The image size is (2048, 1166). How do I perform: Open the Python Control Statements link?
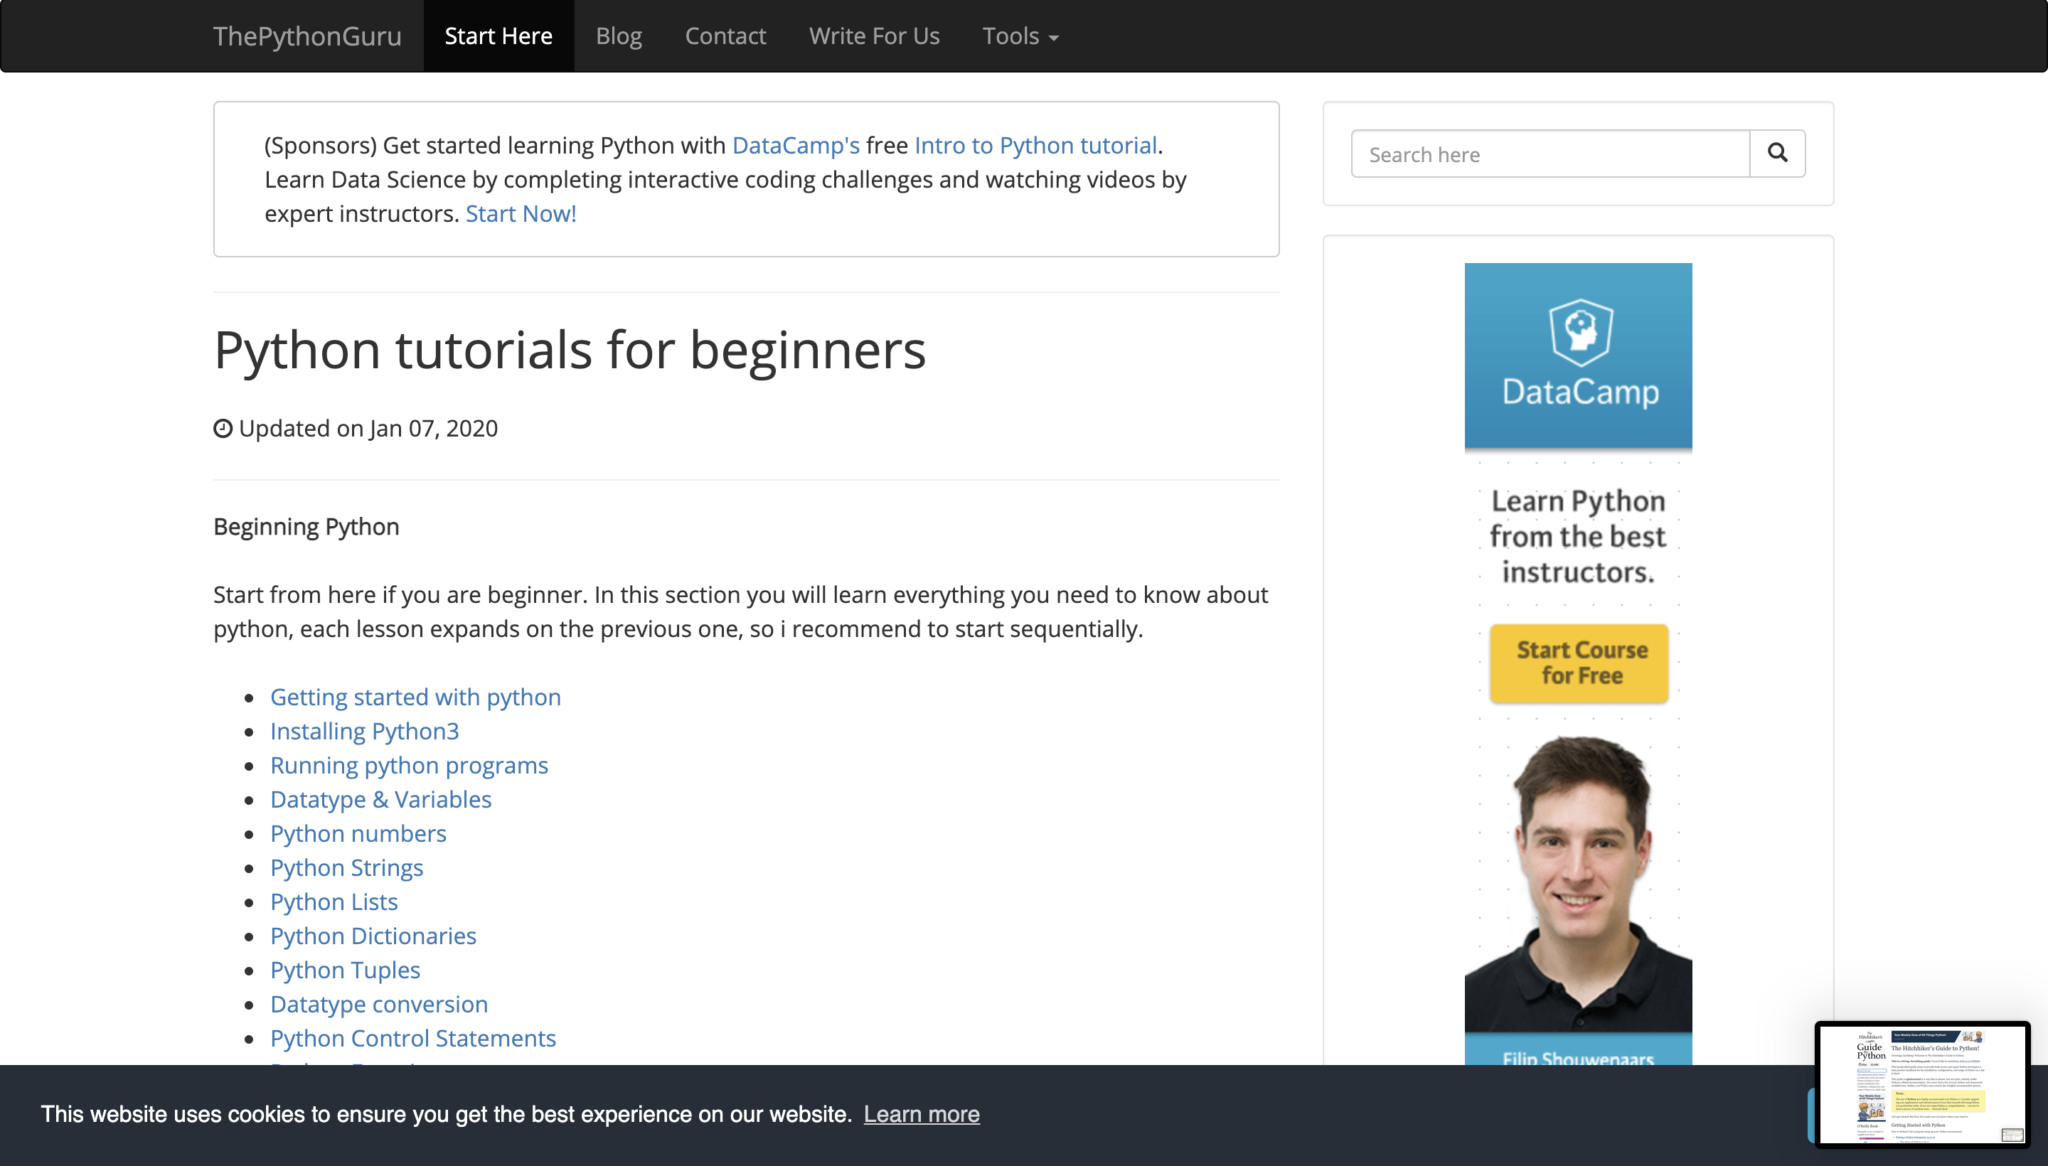tap(412, 1038)
